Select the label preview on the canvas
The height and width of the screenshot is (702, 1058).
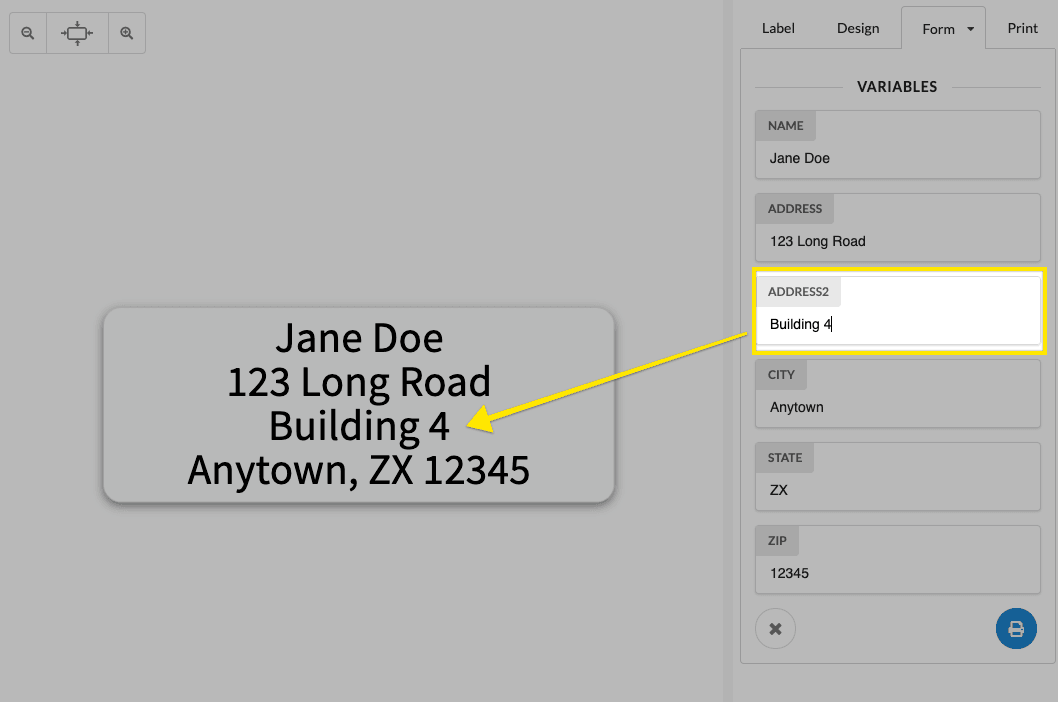(359, 404)
